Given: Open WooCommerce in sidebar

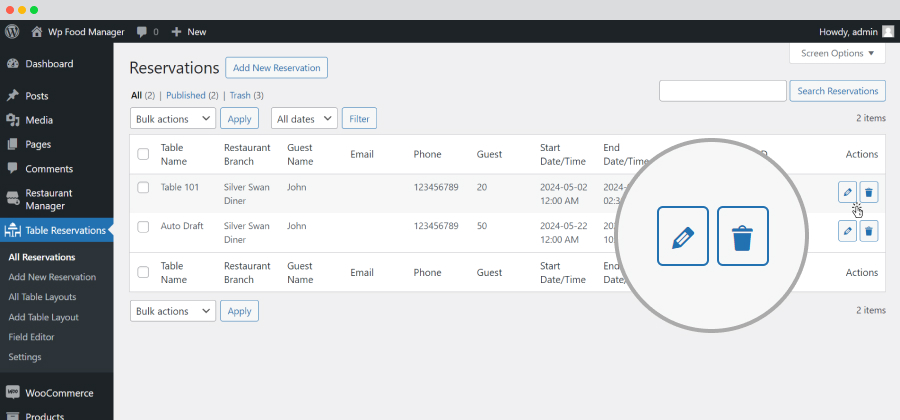Looking at the screenshot, I should [x=56, y=393].
